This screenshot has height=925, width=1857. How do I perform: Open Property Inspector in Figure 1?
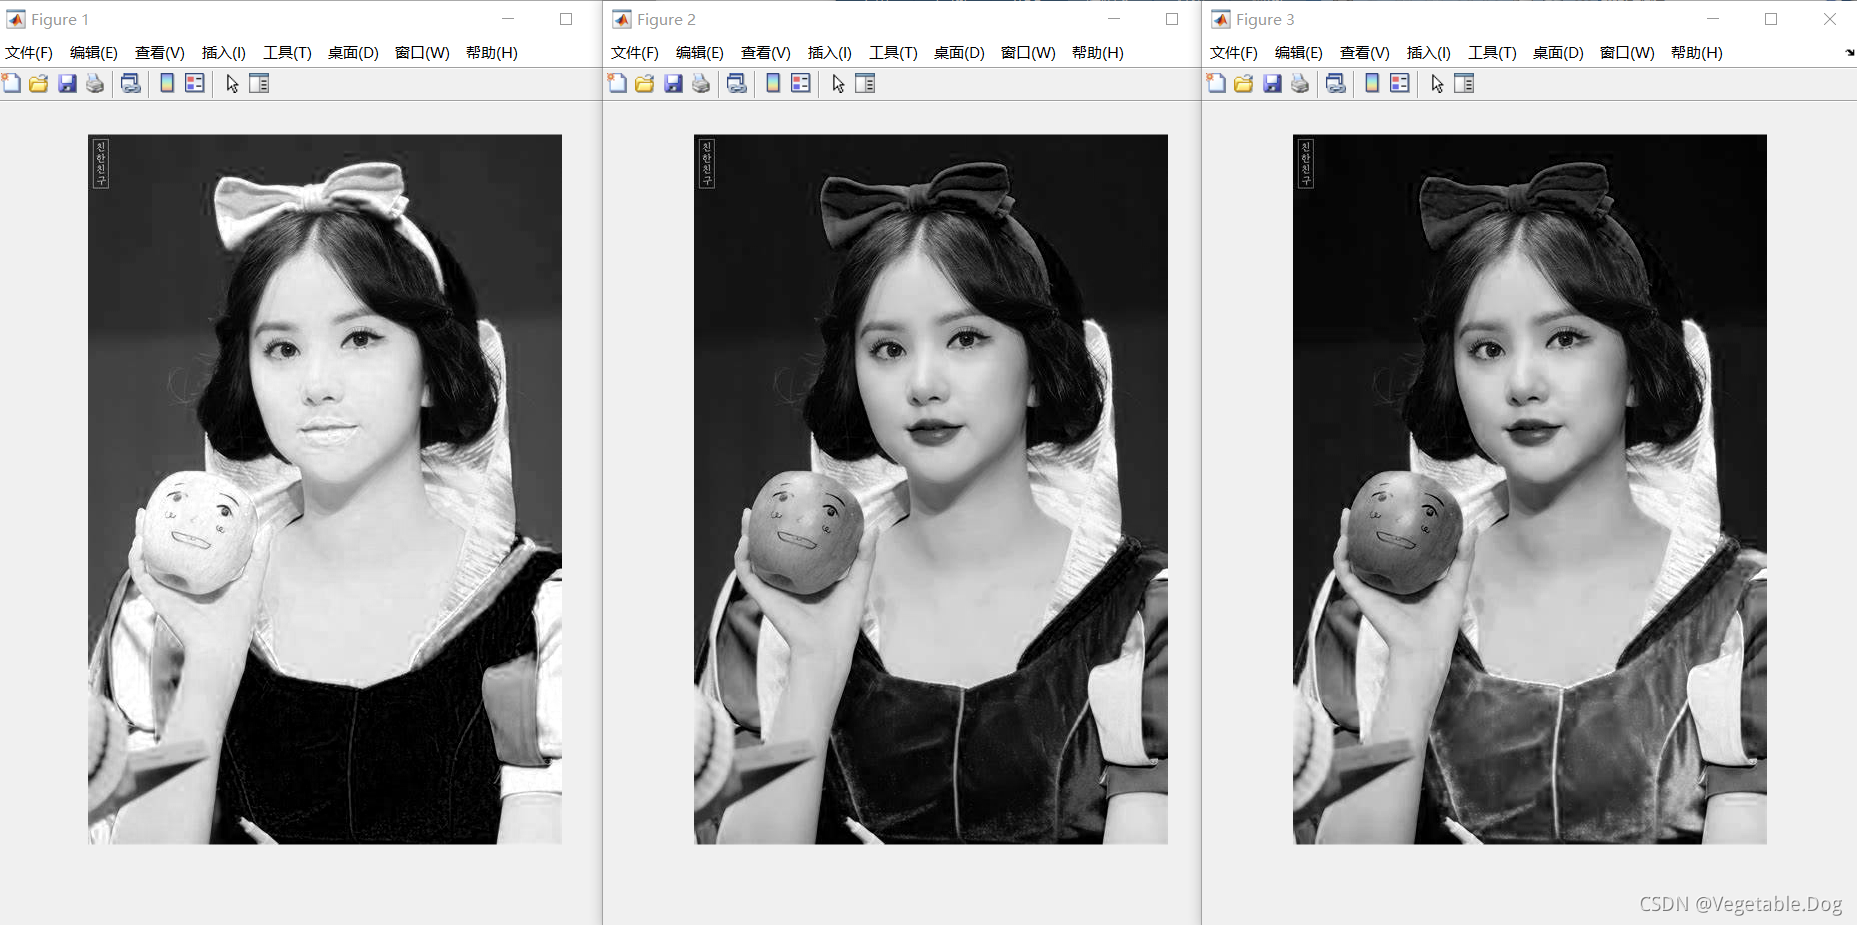coord(259,83)
